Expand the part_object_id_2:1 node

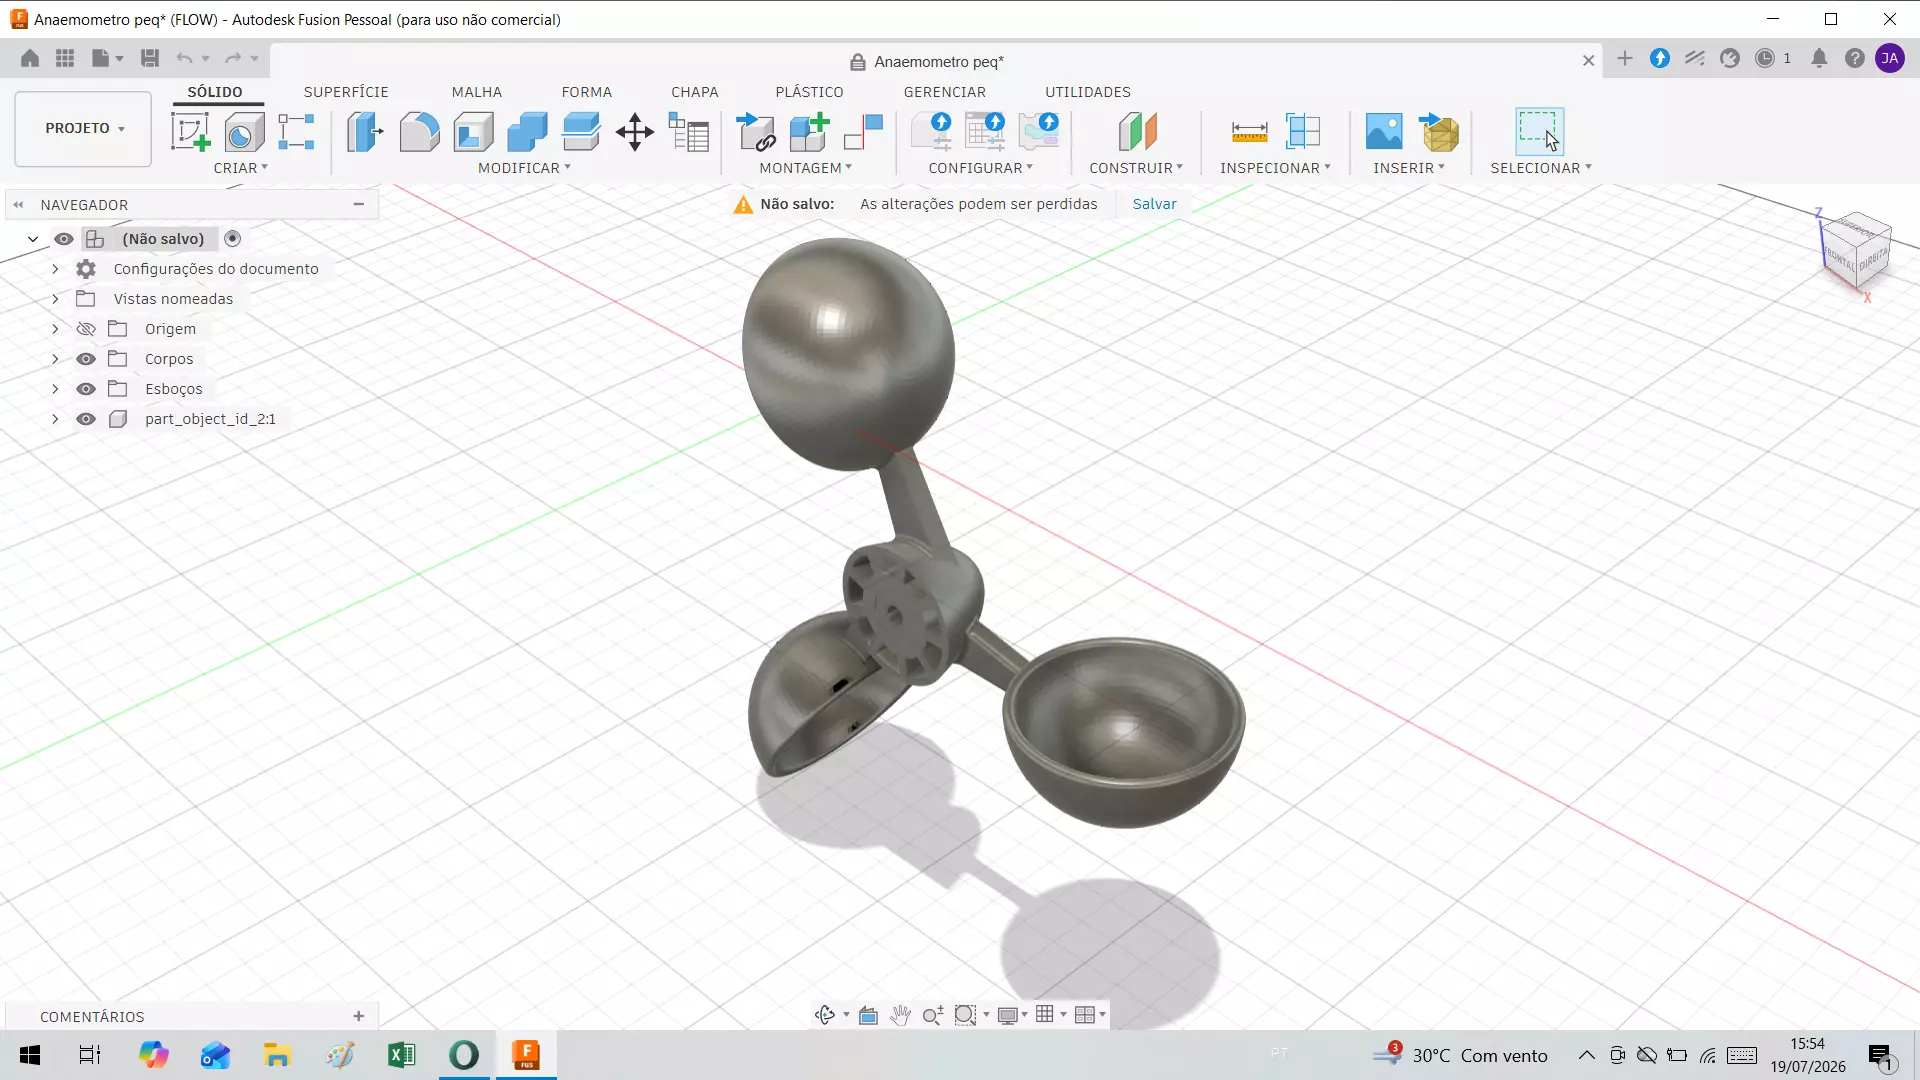pyautogui.click(x=55, y=419)
